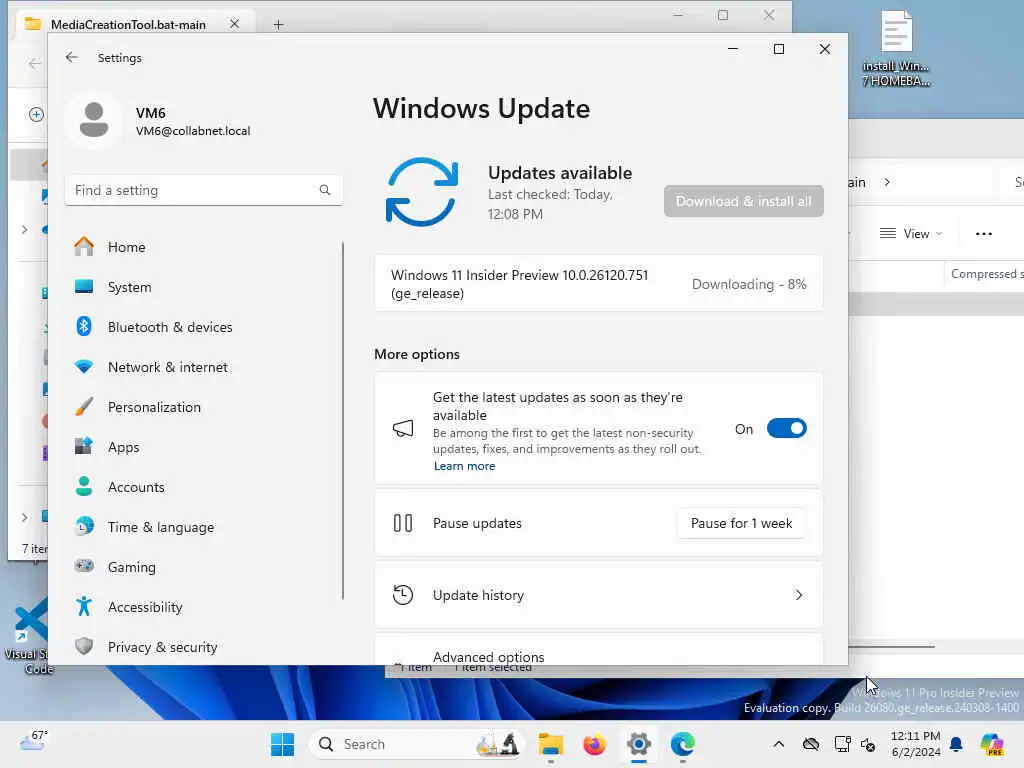Open the Windows Start menu

click(x=282, y=744)
